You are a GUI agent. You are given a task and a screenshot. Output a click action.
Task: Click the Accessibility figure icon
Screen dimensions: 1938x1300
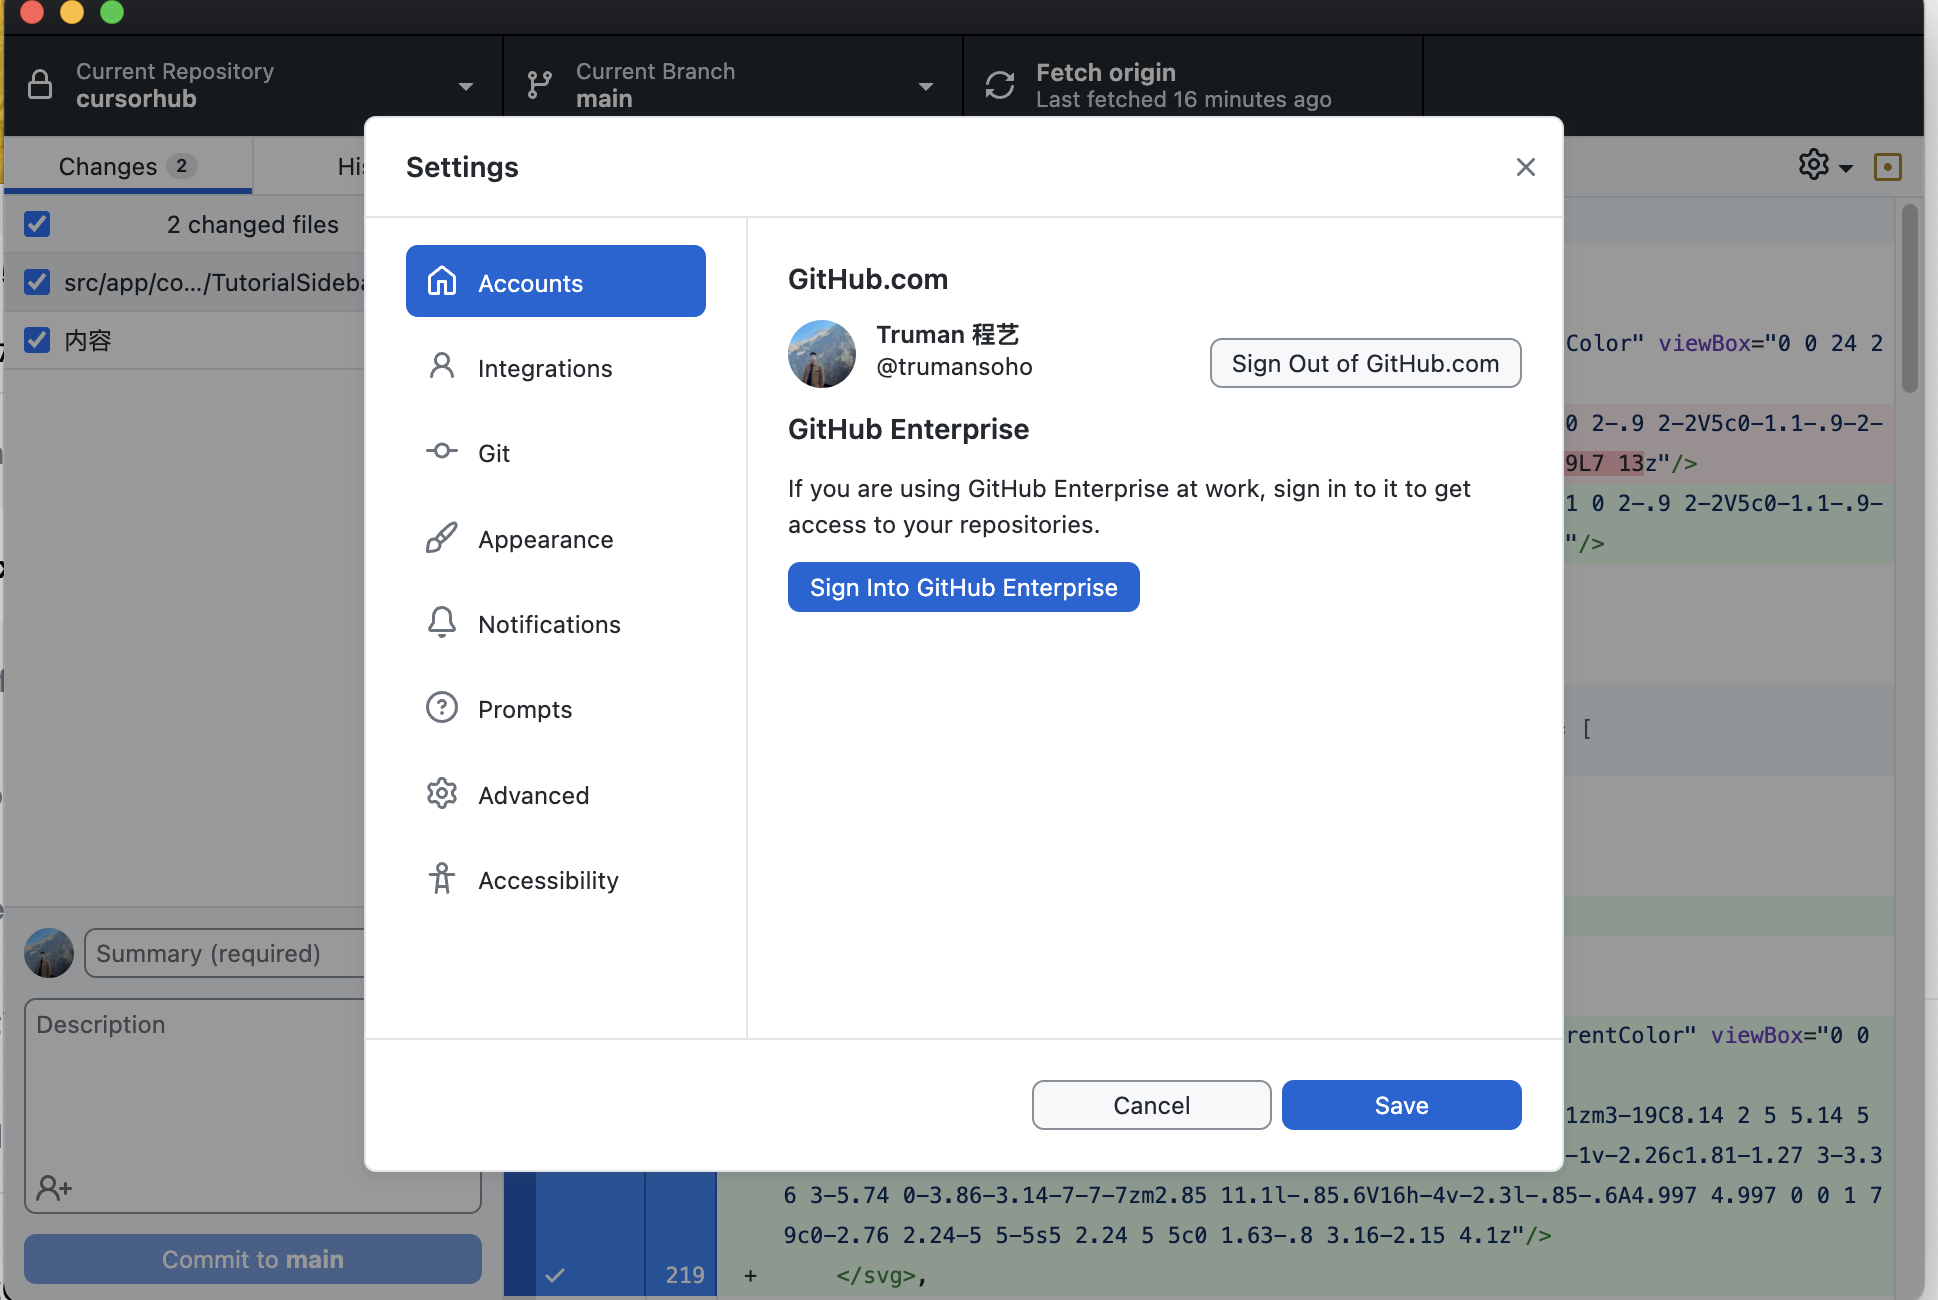pos(442,878)
